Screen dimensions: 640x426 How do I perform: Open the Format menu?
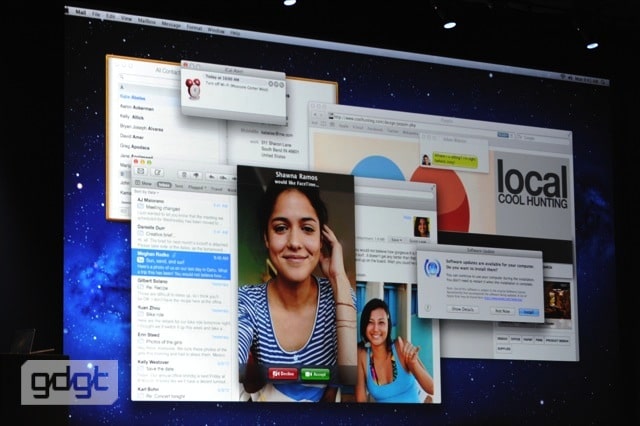(194, 27)
